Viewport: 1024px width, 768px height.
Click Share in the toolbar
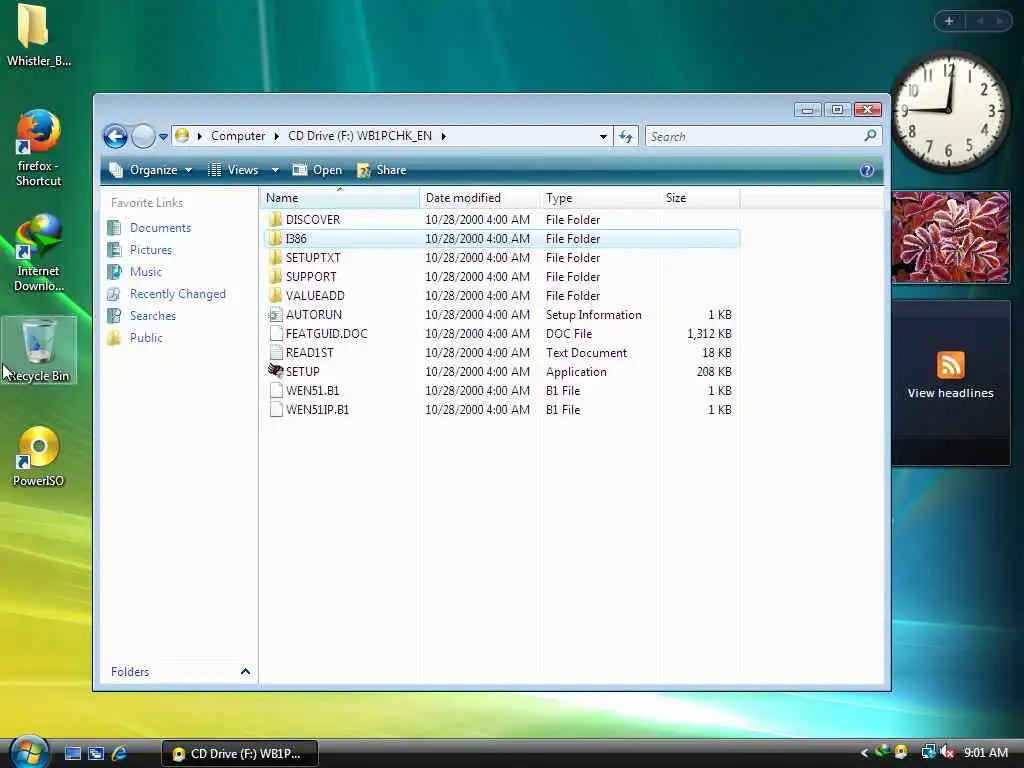(382, 170)
